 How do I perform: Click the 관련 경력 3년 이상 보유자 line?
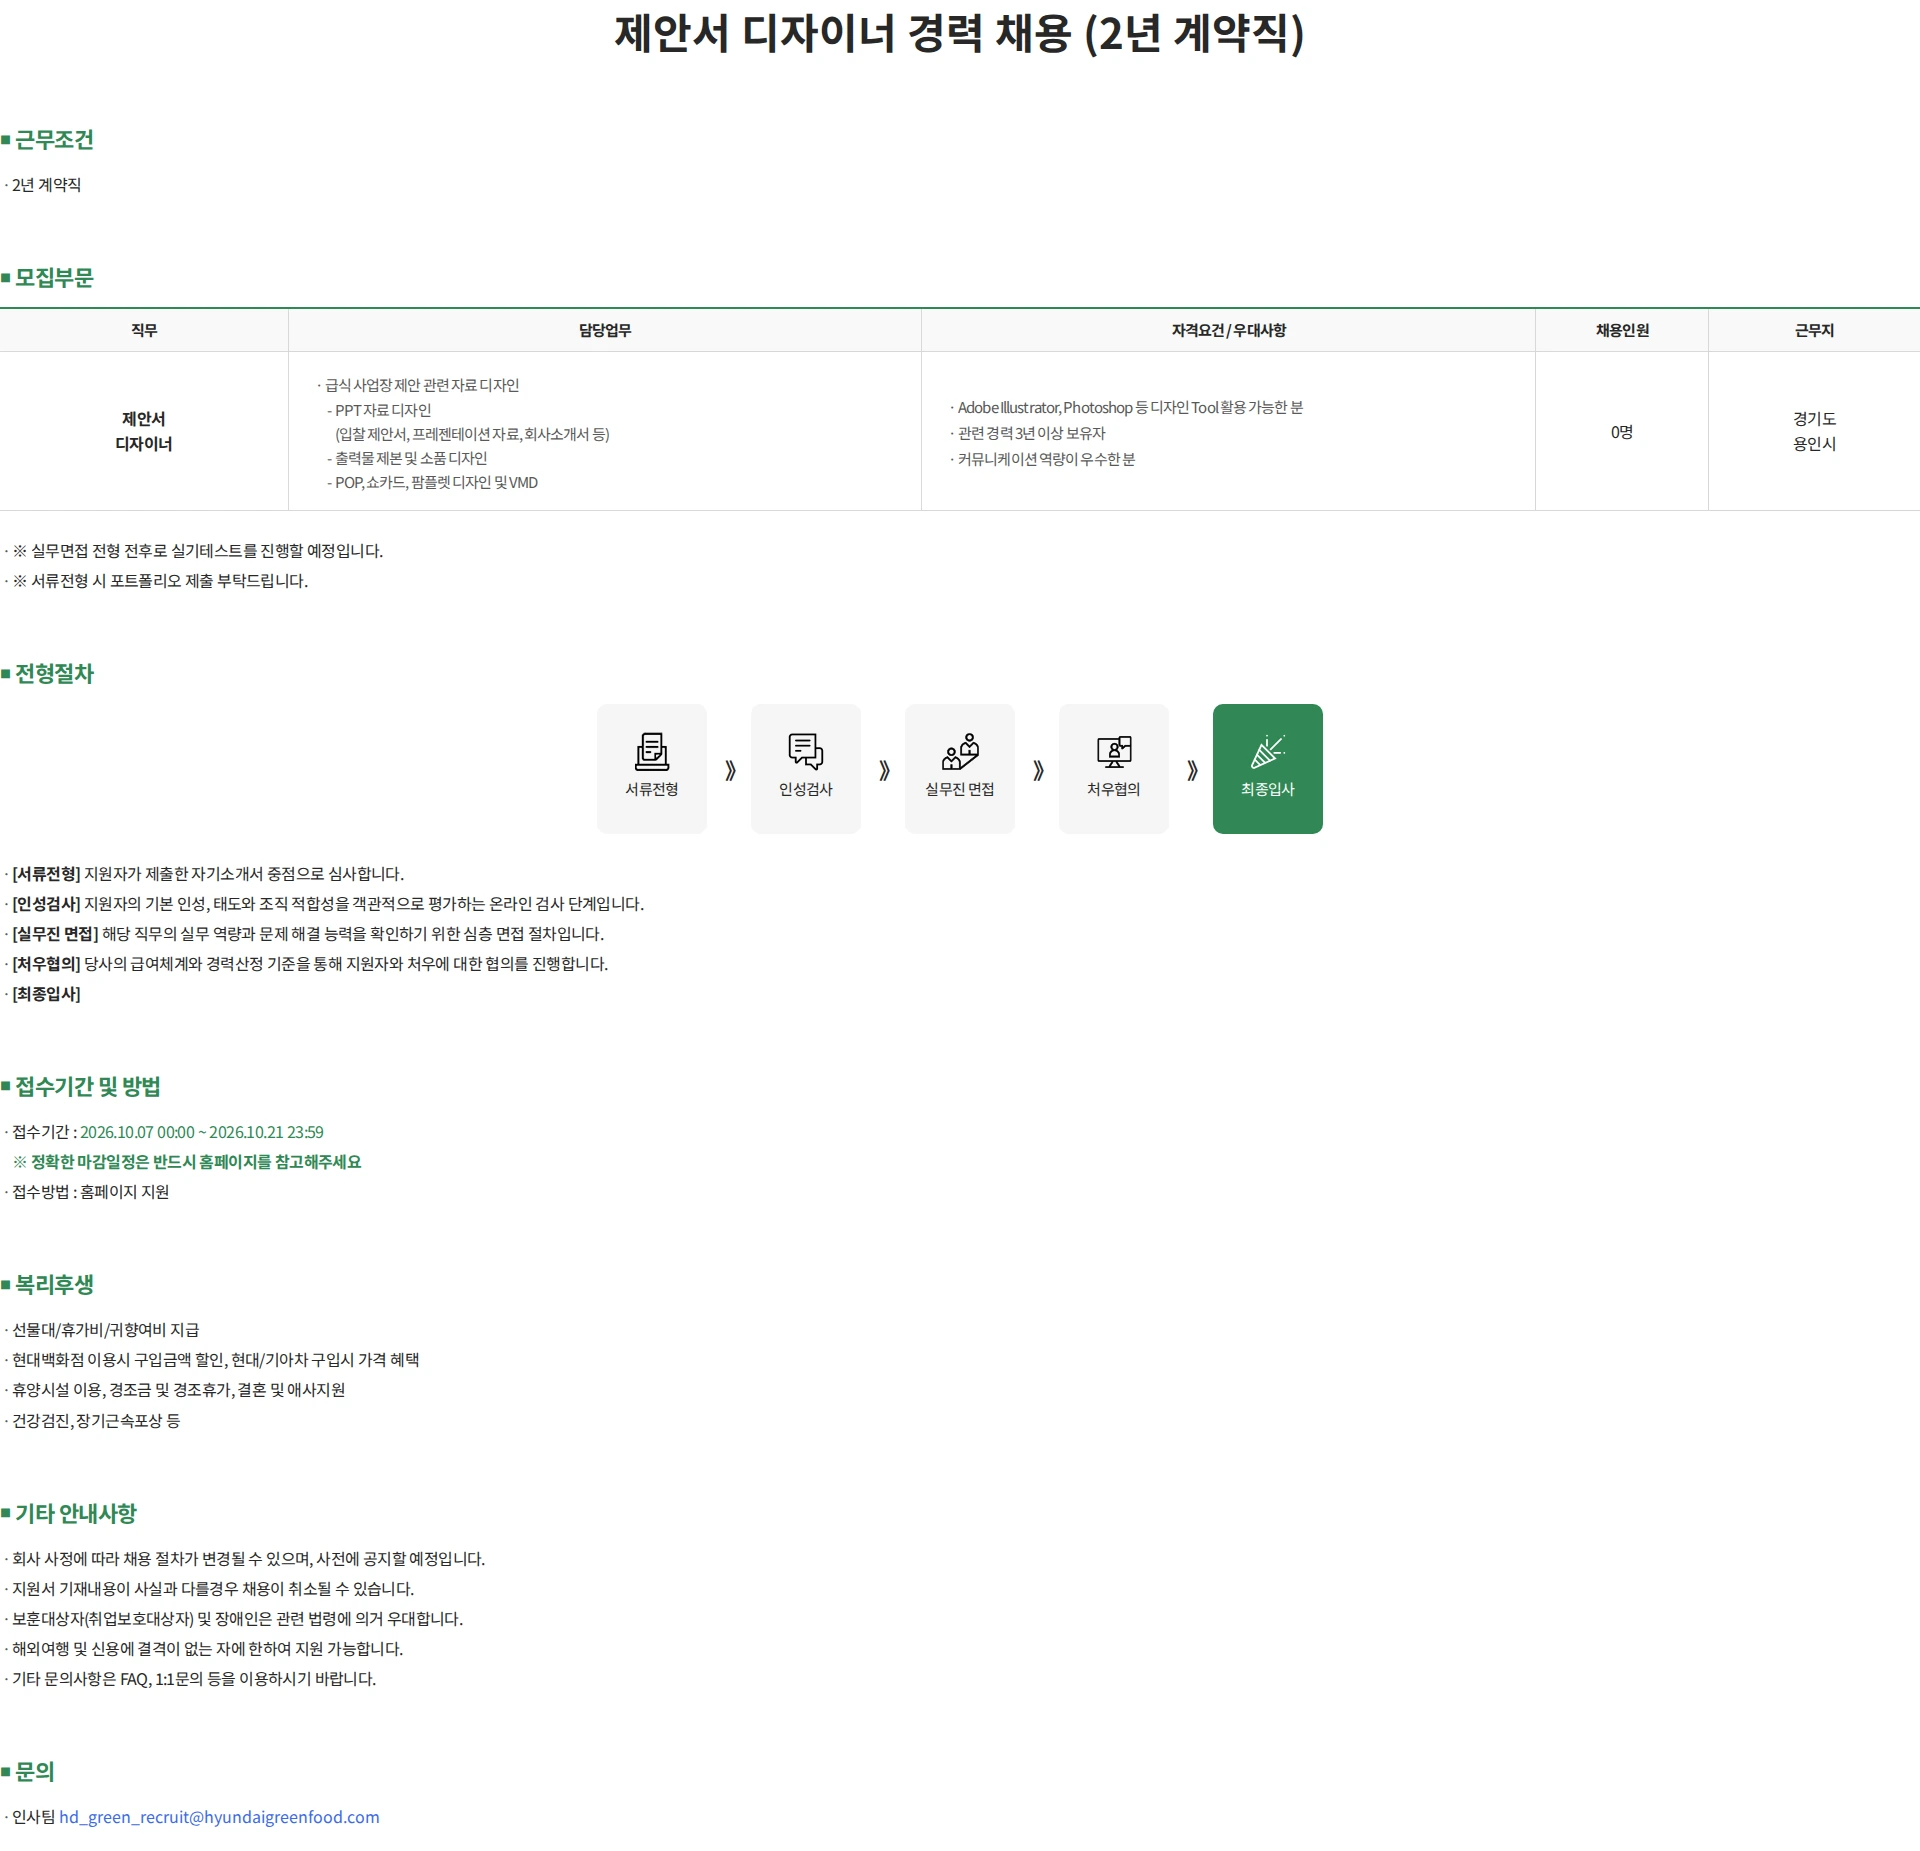coord(1028,433)
